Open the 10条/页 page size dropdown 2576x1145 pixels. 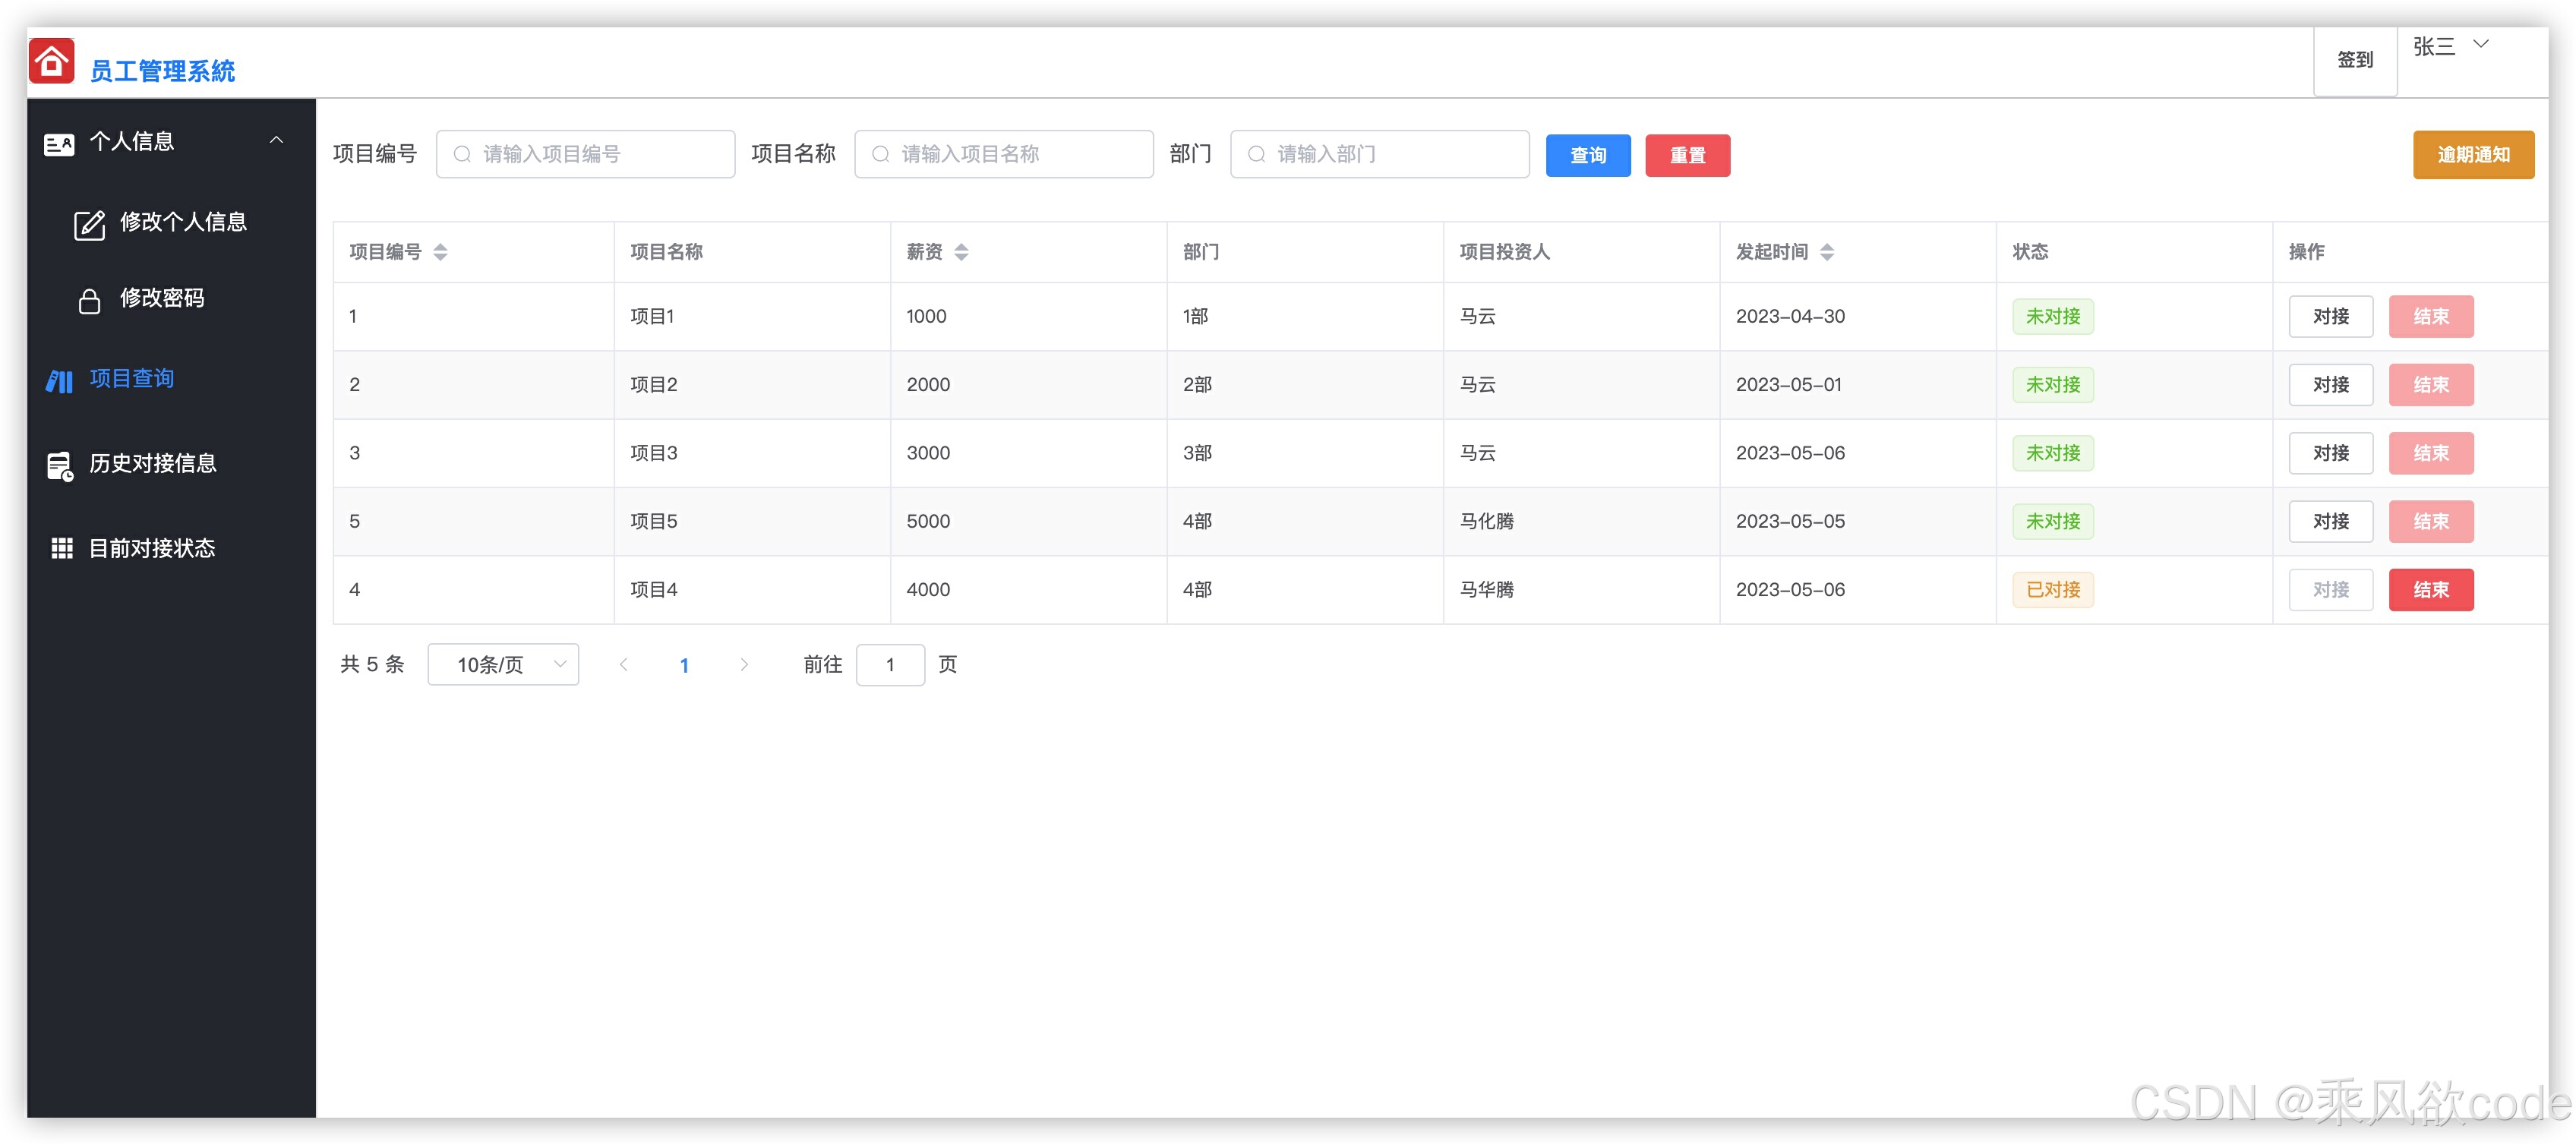point(503,664)
